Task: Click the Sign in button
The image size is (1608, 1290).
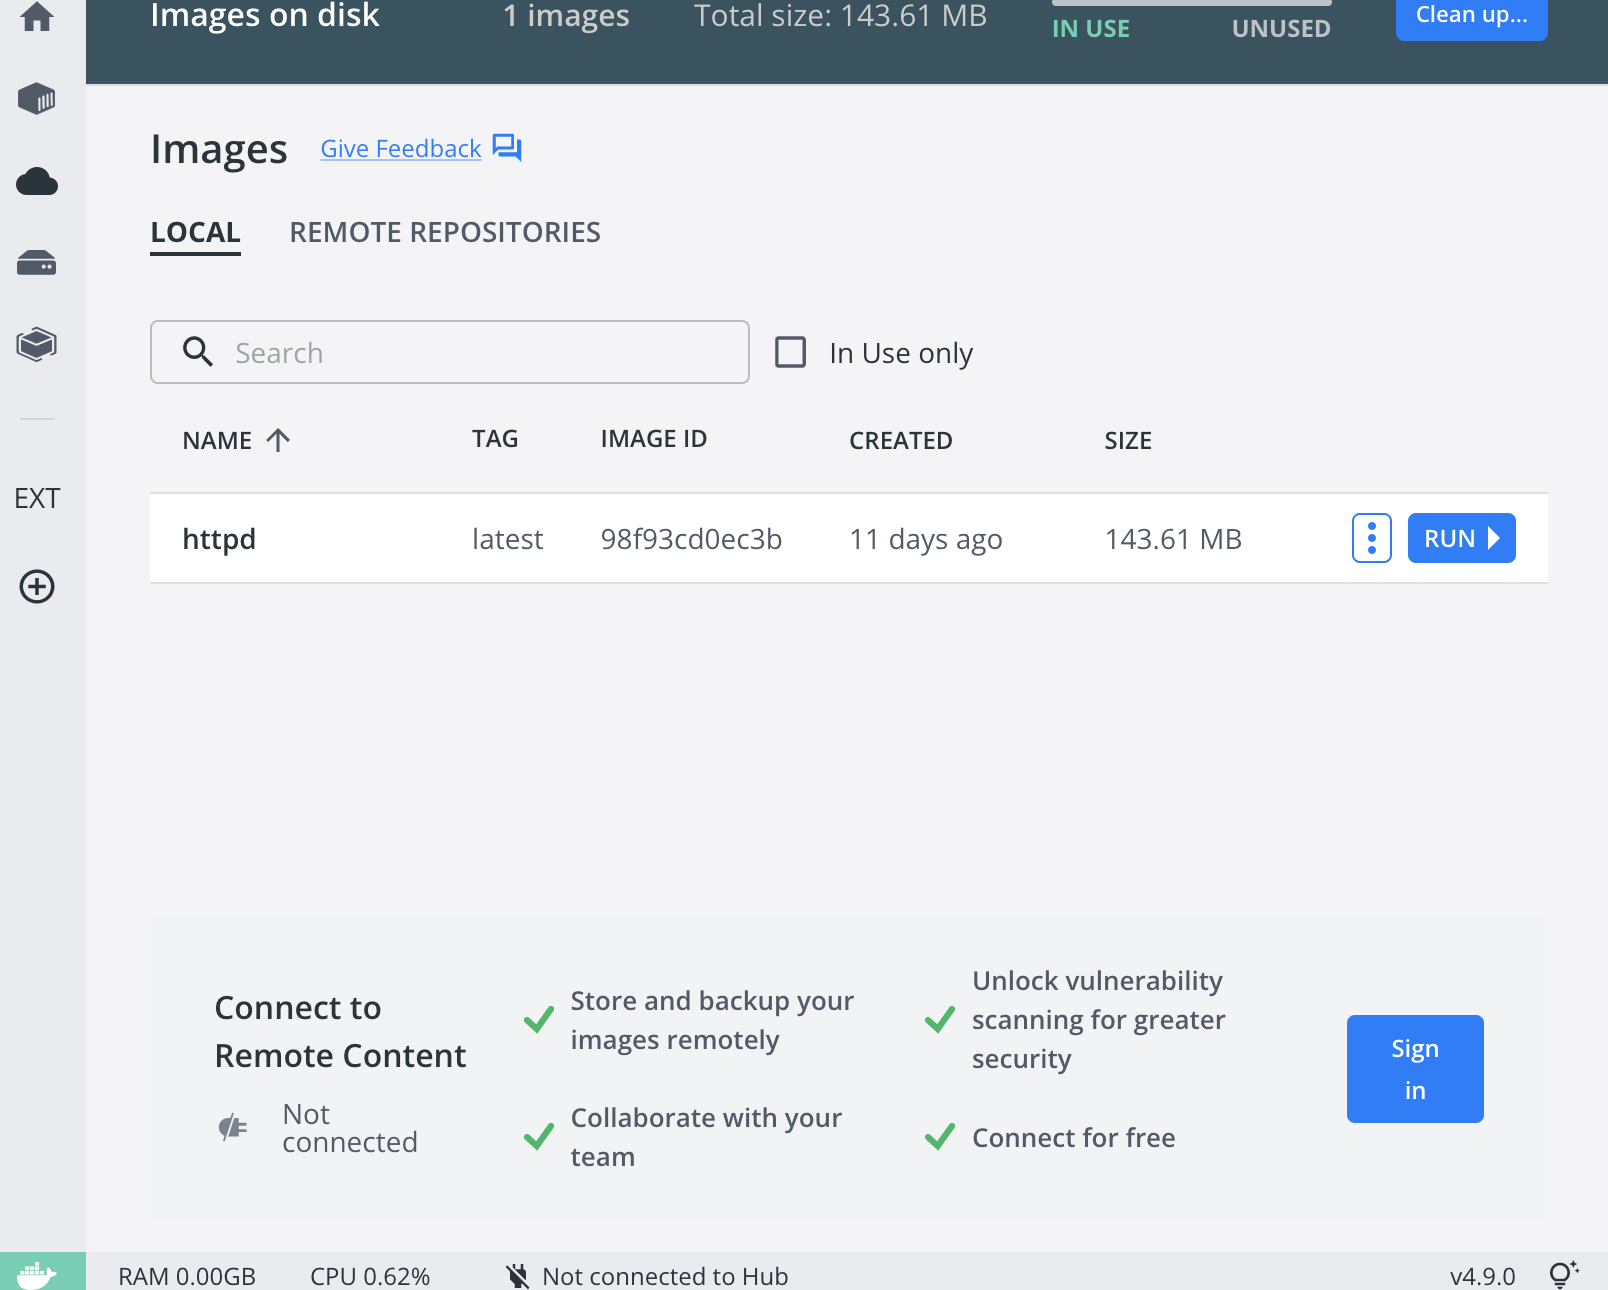Action: coord(1415,1069)
